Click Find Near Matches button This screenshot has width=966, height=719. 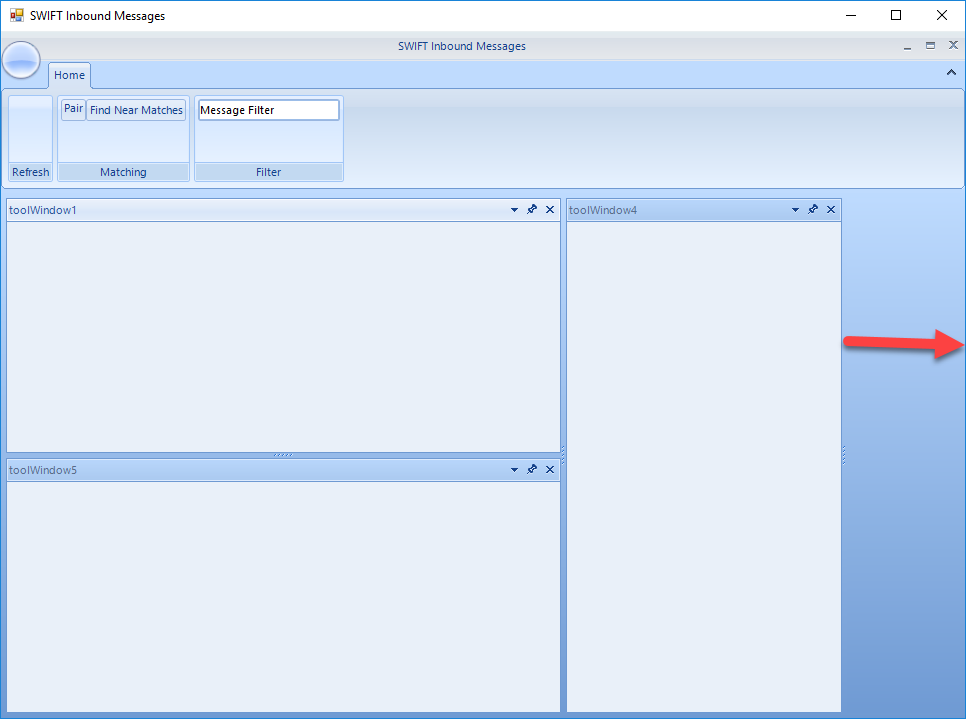tap(136, 110)
